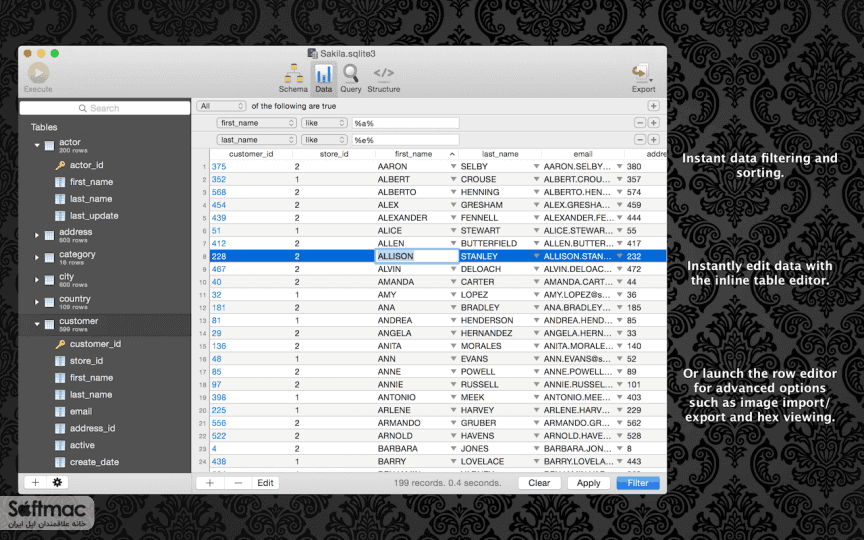This screenshot has height=540, width=864.
Task: Open customer_id link 438
Action: coord(219,462)
